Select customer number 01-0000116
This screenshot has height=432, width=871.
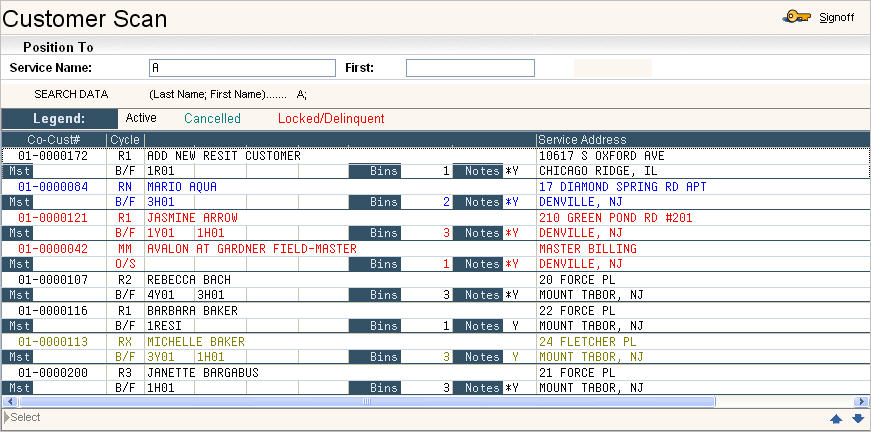(53, 311)
